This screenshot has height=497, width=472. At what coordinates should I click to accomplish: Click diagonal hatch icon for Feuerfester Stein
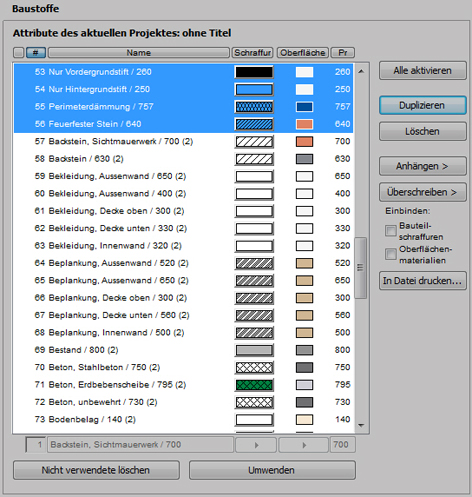coord(254,124)
